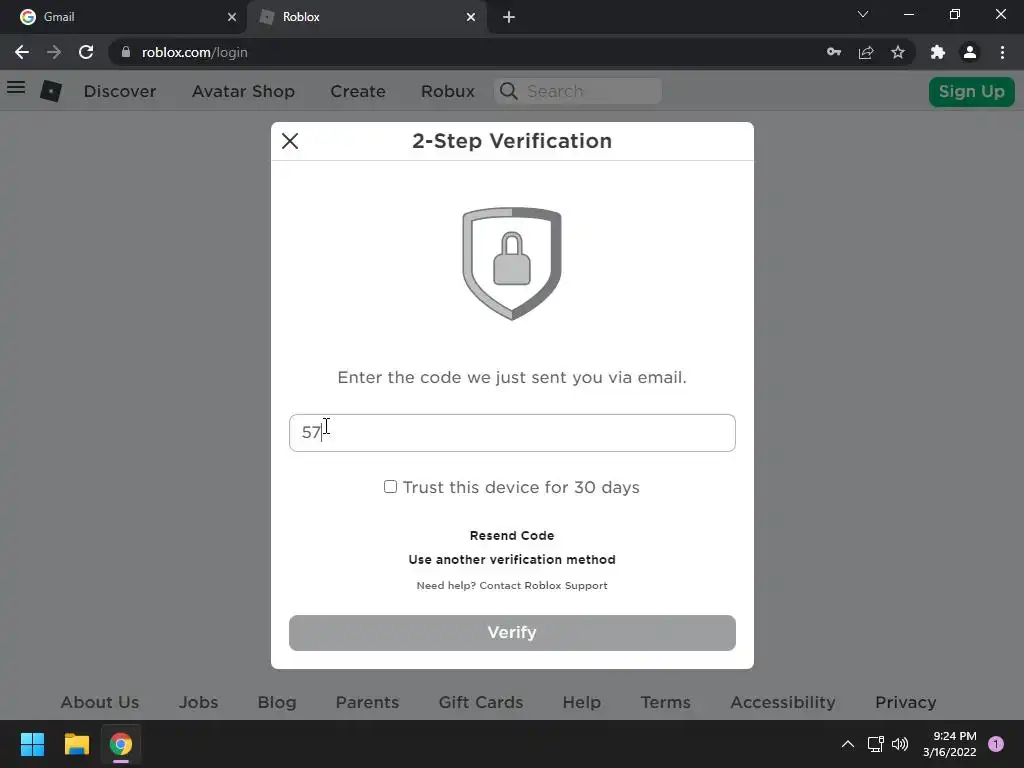Open the Help footer link
Viewport: 1024px width, 768px height.
point(582,702)
